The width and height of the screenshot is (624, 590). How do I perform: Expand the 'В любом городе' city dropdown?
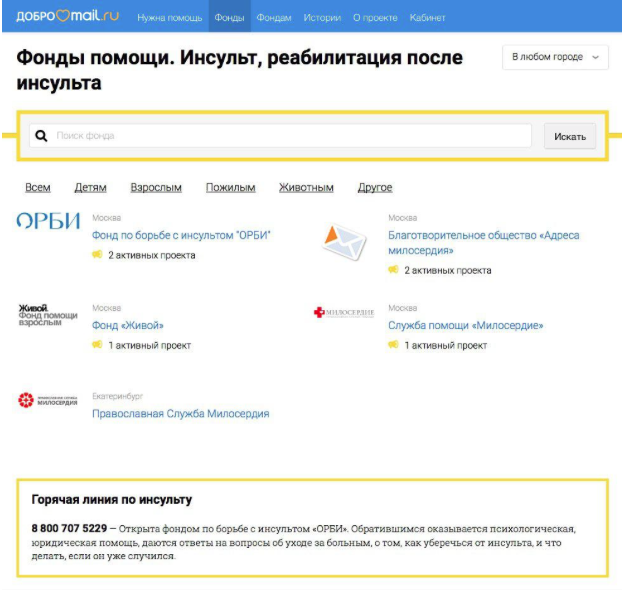(555, 57)
